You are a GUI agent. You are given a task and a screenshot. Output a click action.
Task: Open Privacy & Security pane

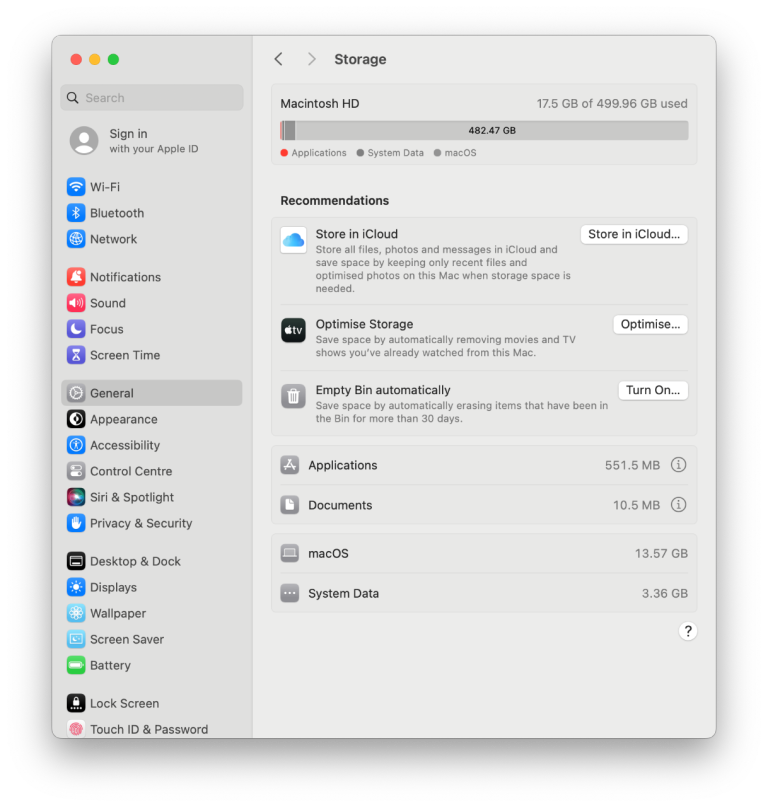140,523
